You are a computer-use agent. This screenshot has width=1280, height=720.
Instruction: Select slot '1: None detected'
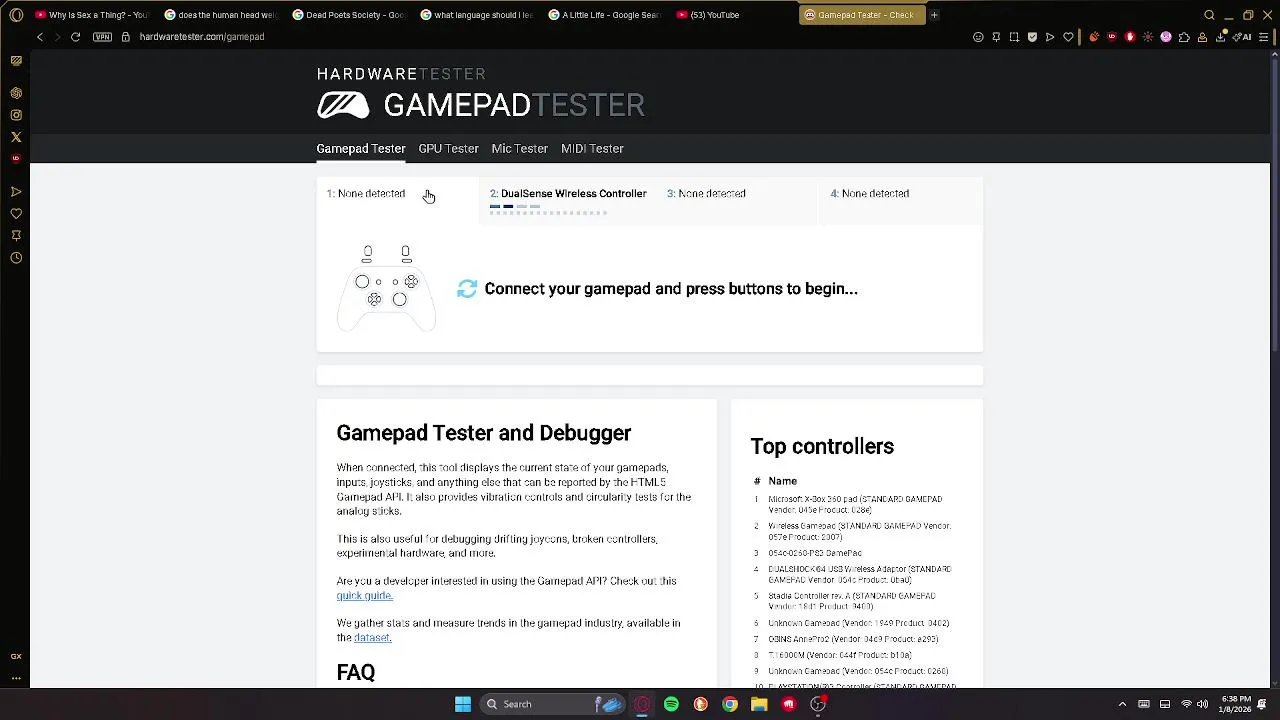397,200
